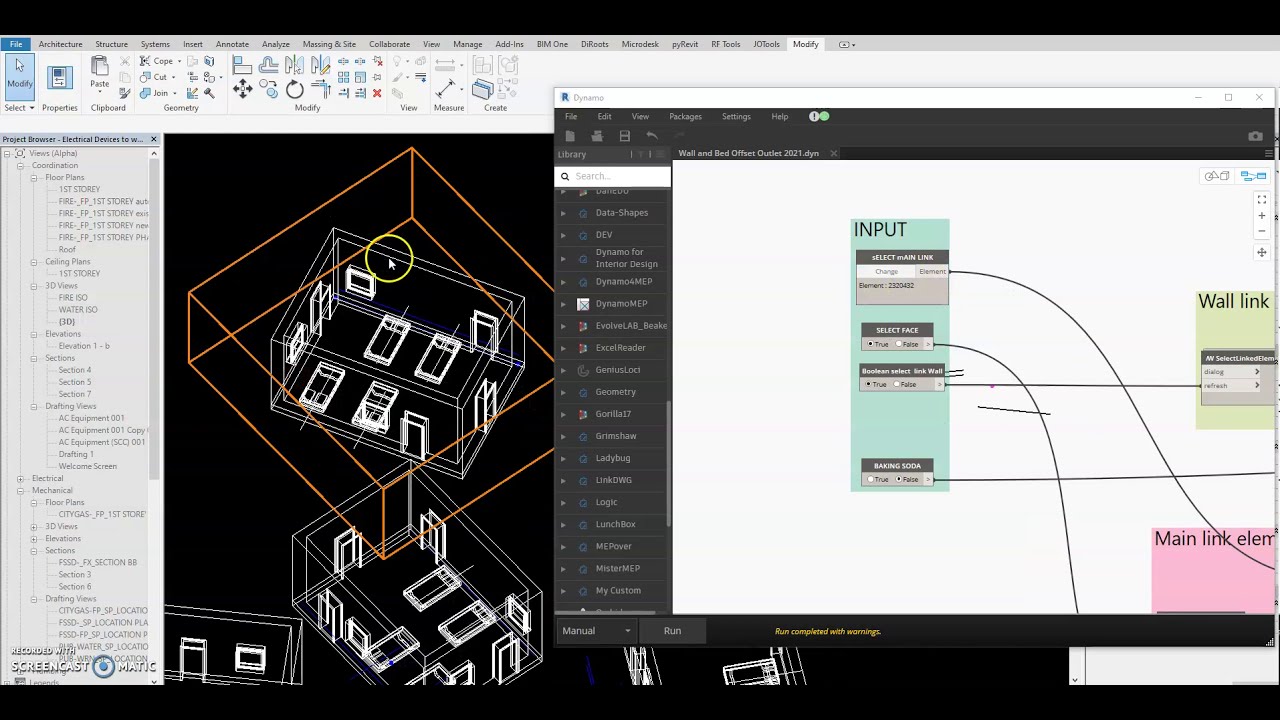Switch to Dynamo 3D background preview view
This screenshot has height=720, width=1280.
[1217, 176]
